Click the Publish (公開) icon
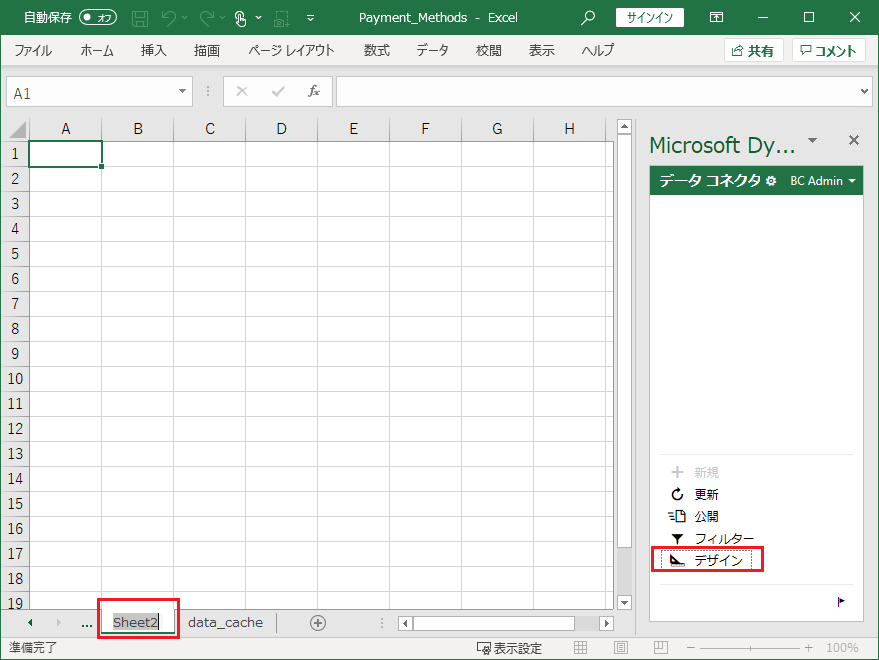The width and height of the screenshot is (879, 660). tap(677, 516)
